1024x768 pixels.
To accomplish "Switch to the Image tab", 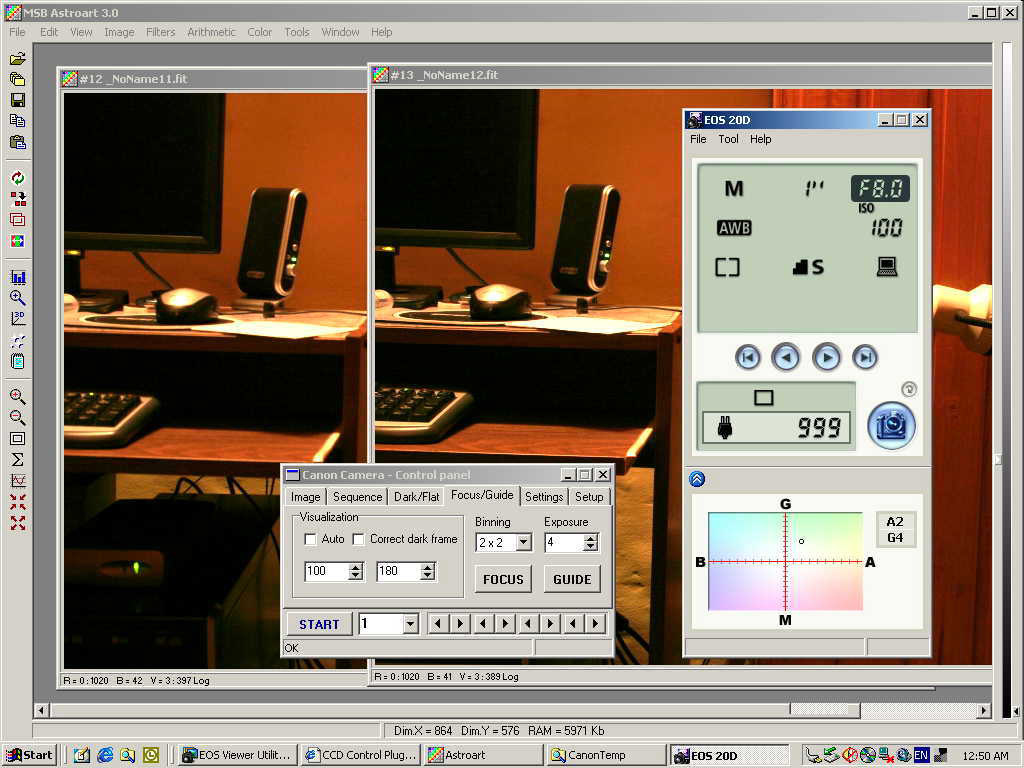I will [x=306, y=497].
